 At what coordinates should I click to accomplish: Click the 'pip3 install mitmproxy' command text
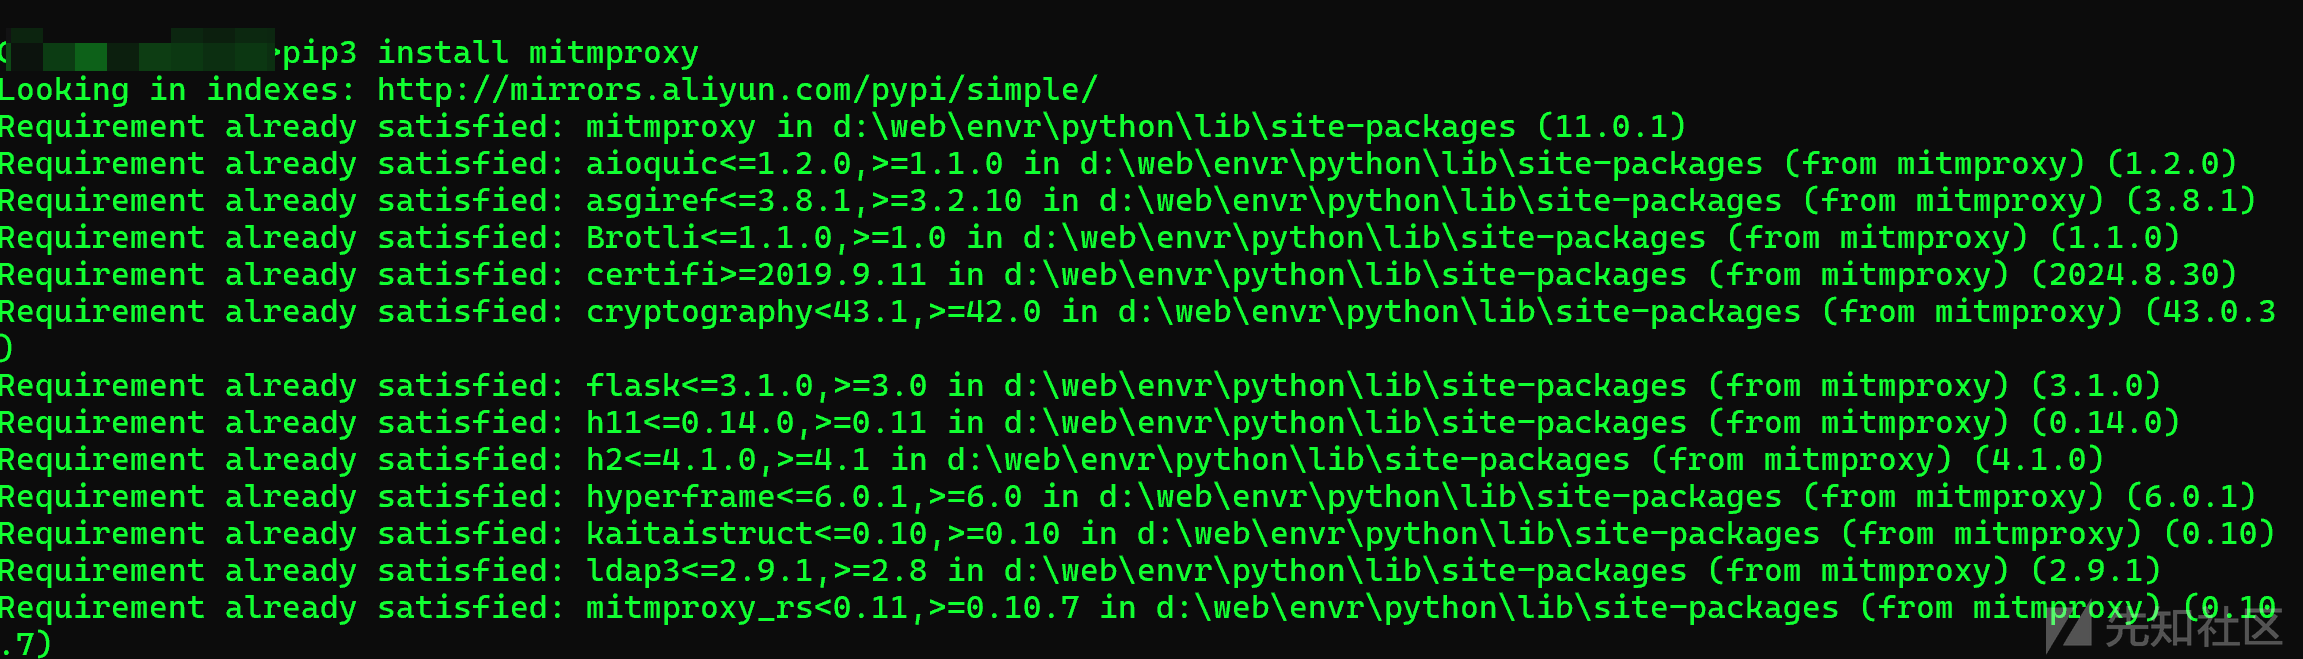click(490, 53)
